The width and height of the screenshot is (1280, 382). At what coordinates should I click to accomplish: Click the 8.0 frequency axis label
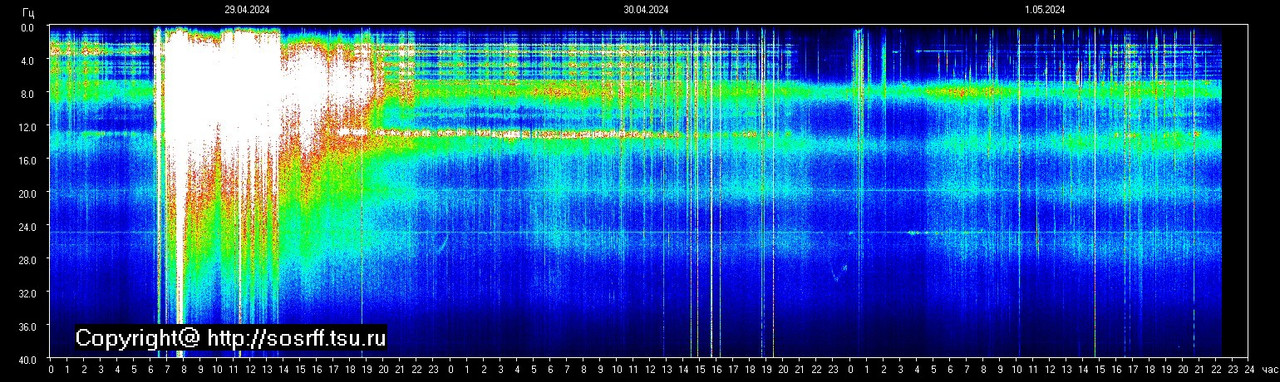[x=27, y=94]
